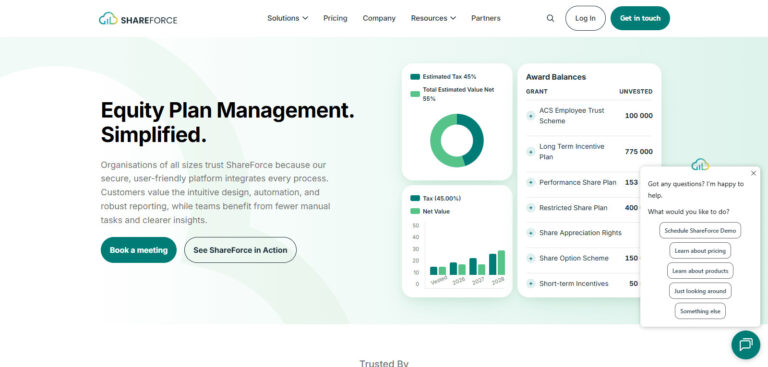Click the Award Balances heading

pos(556,77)
